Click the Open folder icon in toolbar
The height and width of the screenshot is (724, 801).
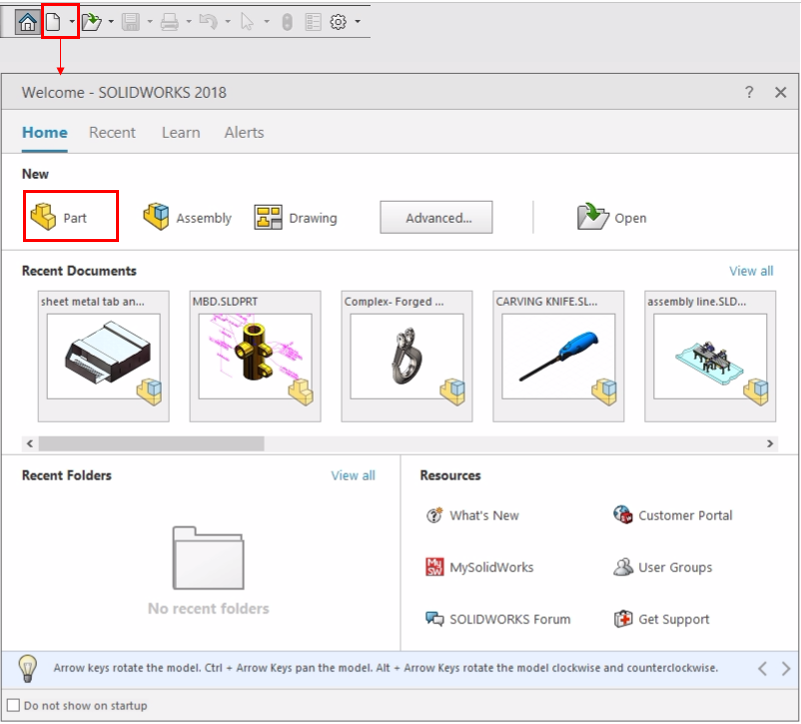pos(92,22)
